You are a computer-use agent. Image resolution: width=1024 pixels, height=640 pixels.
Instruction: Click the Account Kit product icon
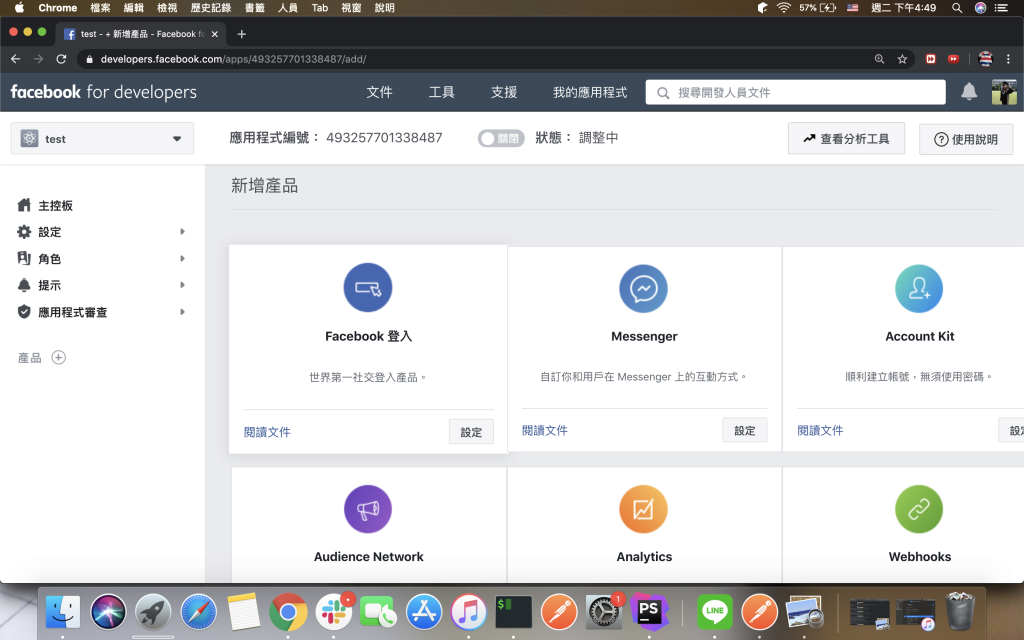coord(919,288)
